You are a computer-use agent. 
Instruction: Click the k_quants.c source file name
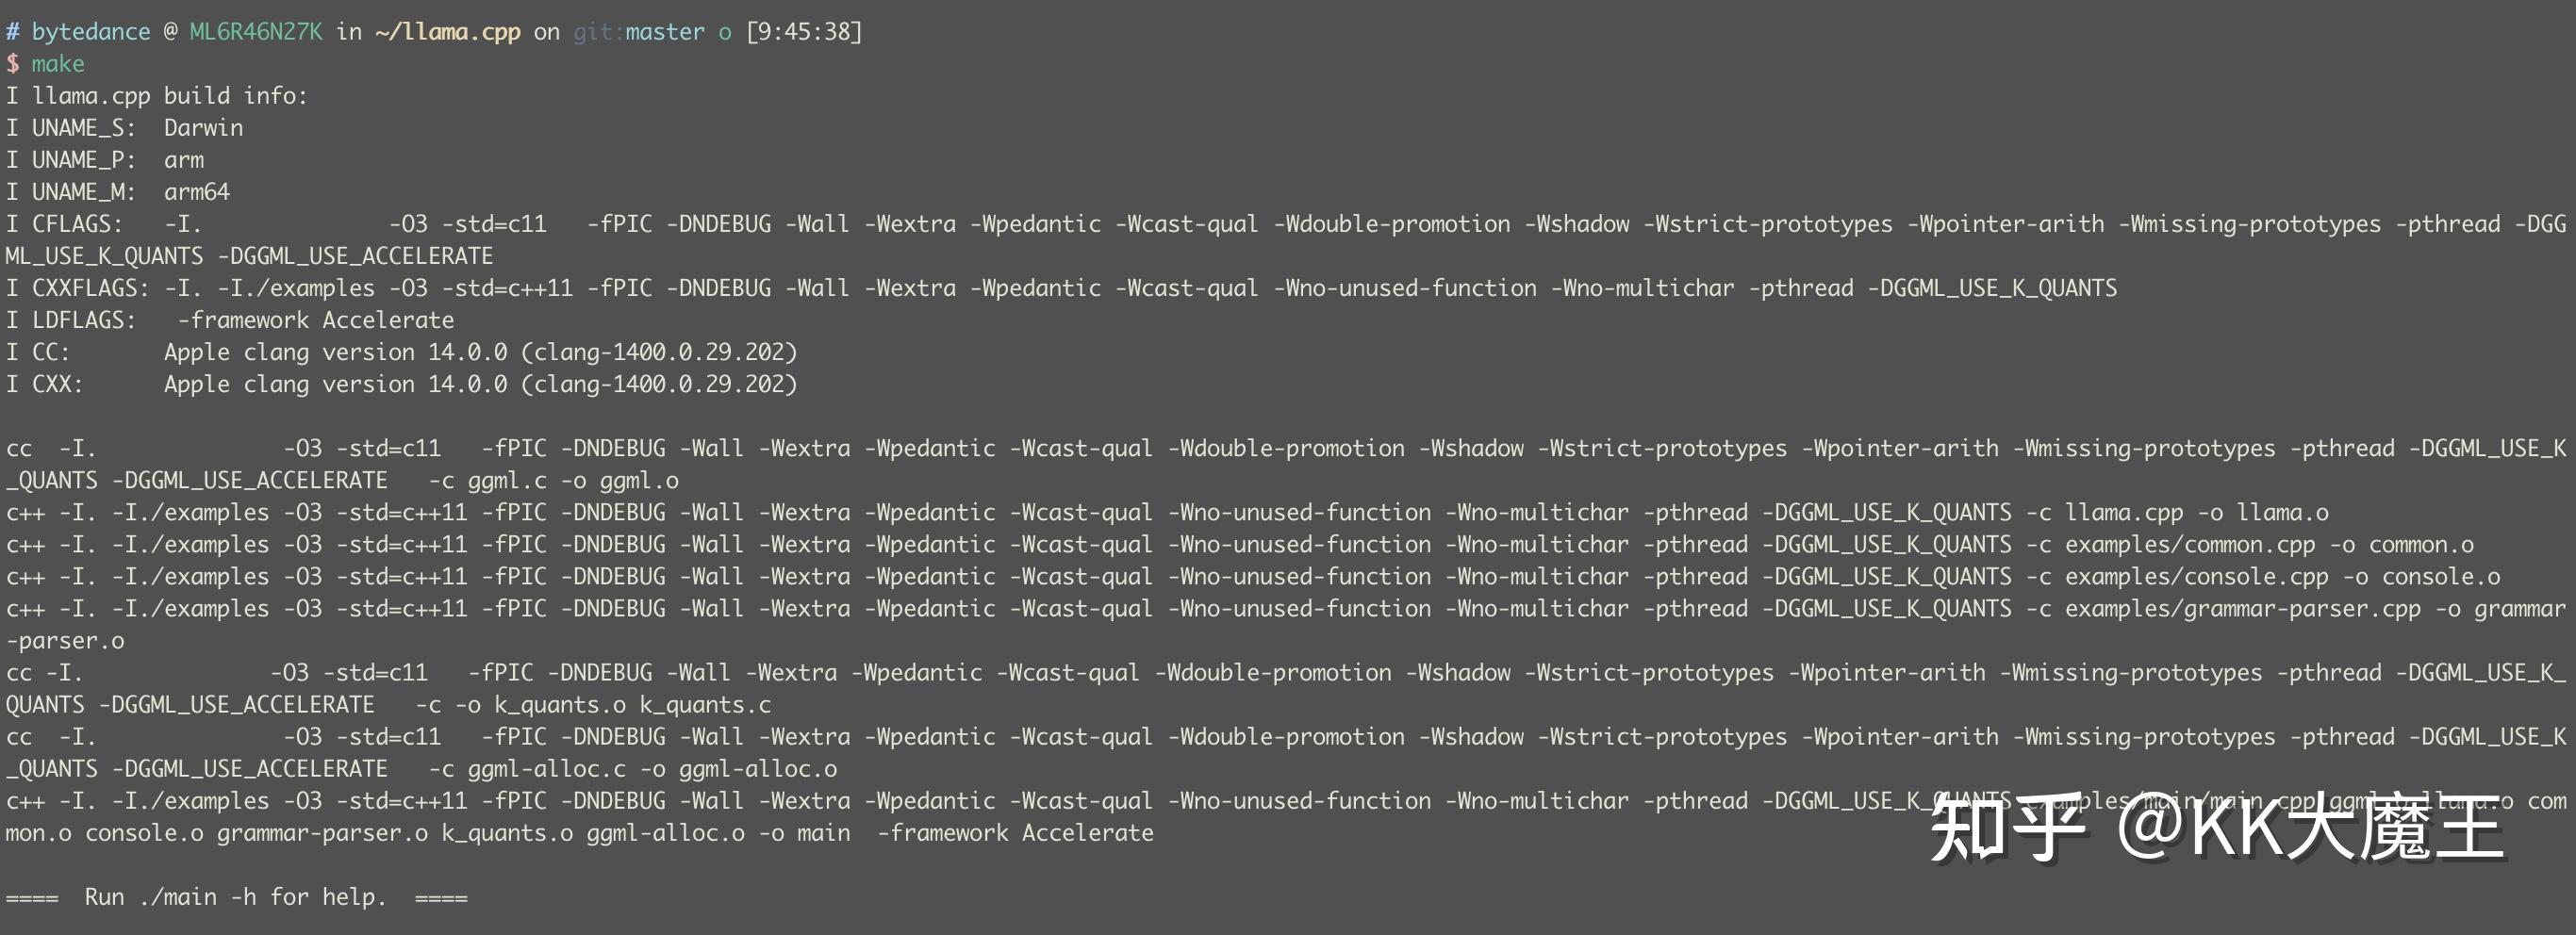pyautogui.click(x=705, y=705)
